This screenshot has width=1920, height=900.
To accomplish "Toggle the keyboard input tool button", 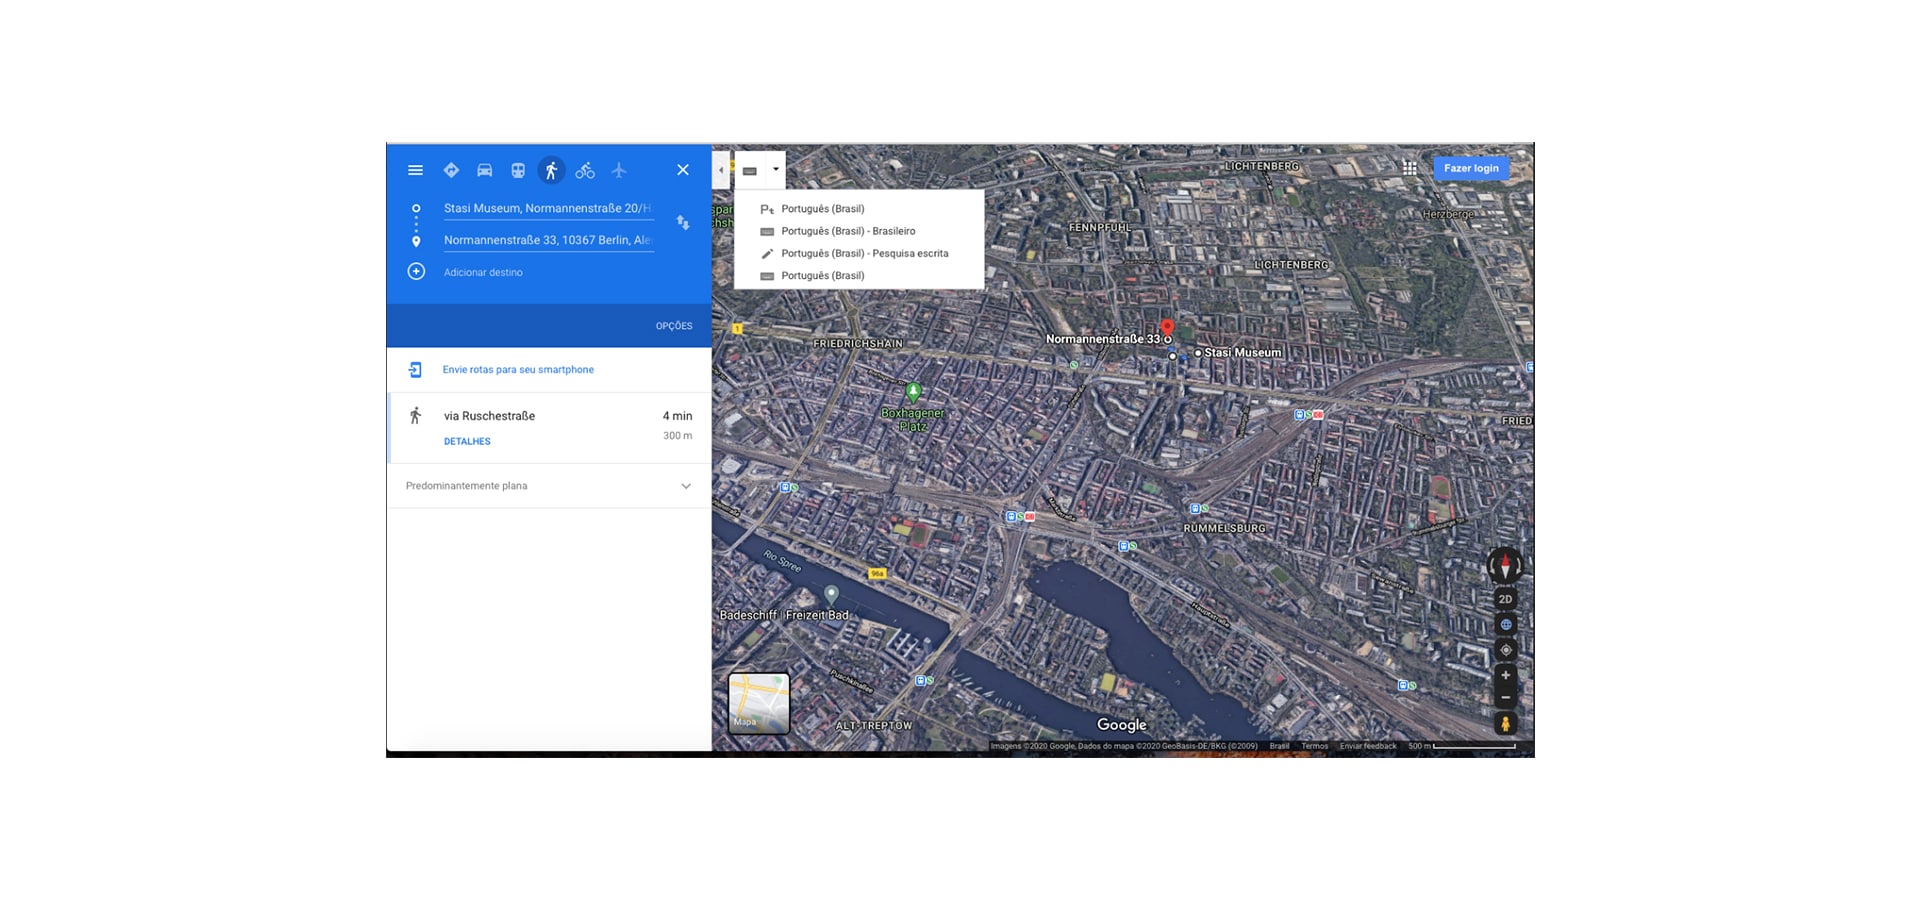I will [x=750, y=170].
